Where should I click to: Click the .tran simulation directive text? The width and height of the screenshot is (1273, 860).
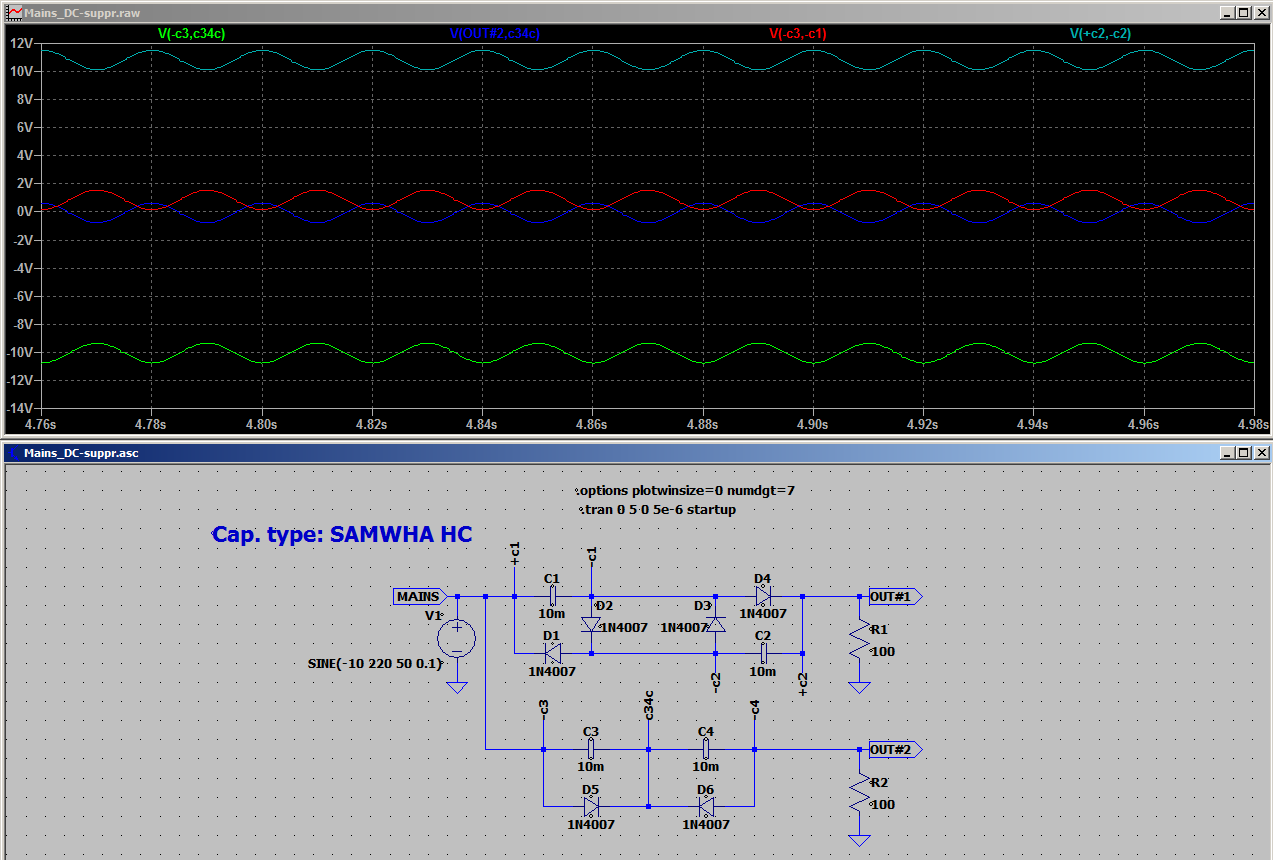(x=657, y=509)
